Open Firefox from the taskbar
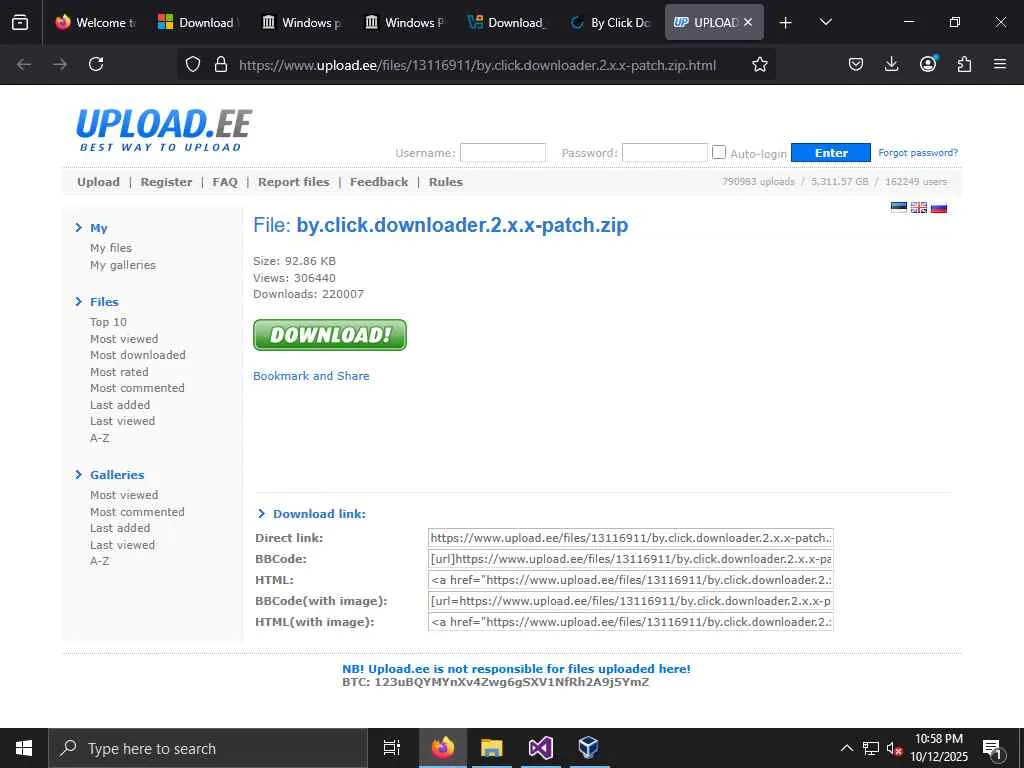 pos(443,748)
